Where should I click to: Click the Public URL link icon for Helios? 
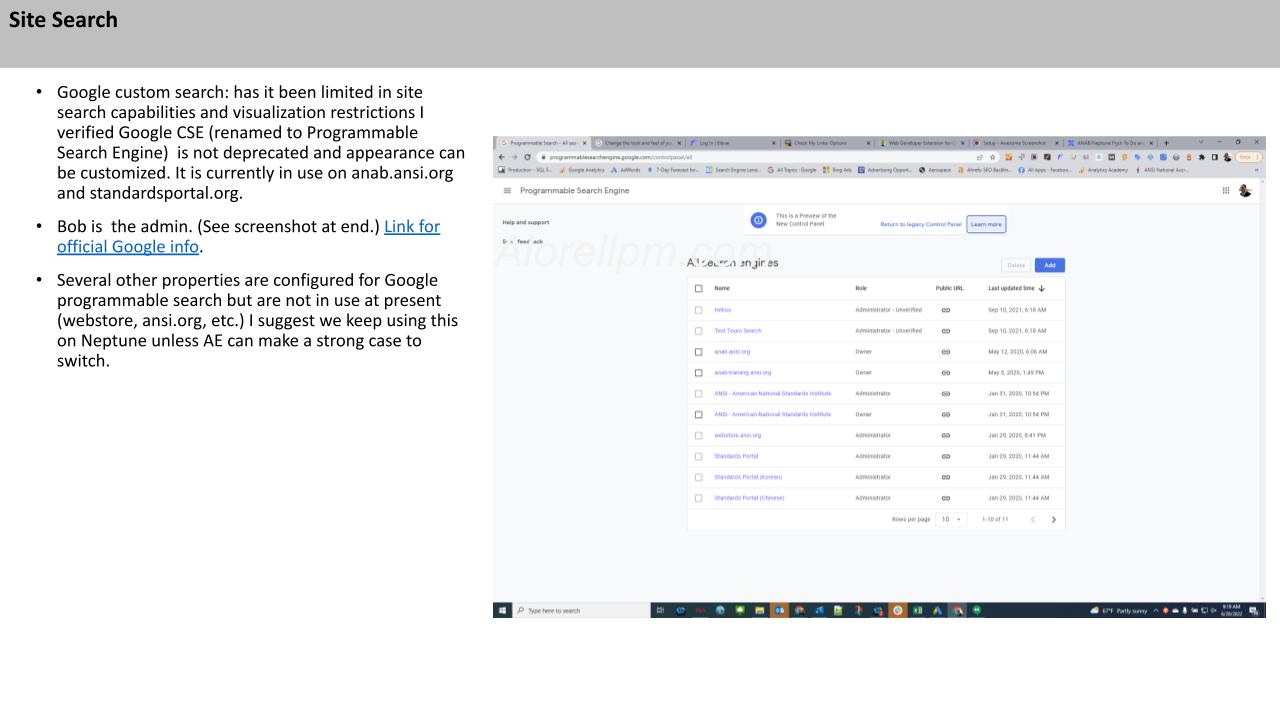945,310
